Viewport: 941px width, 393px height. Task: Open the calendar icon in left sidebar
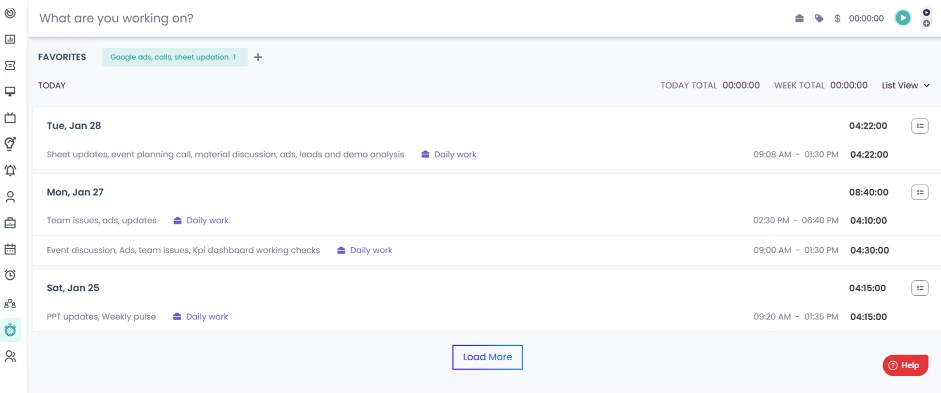point(10,249)
